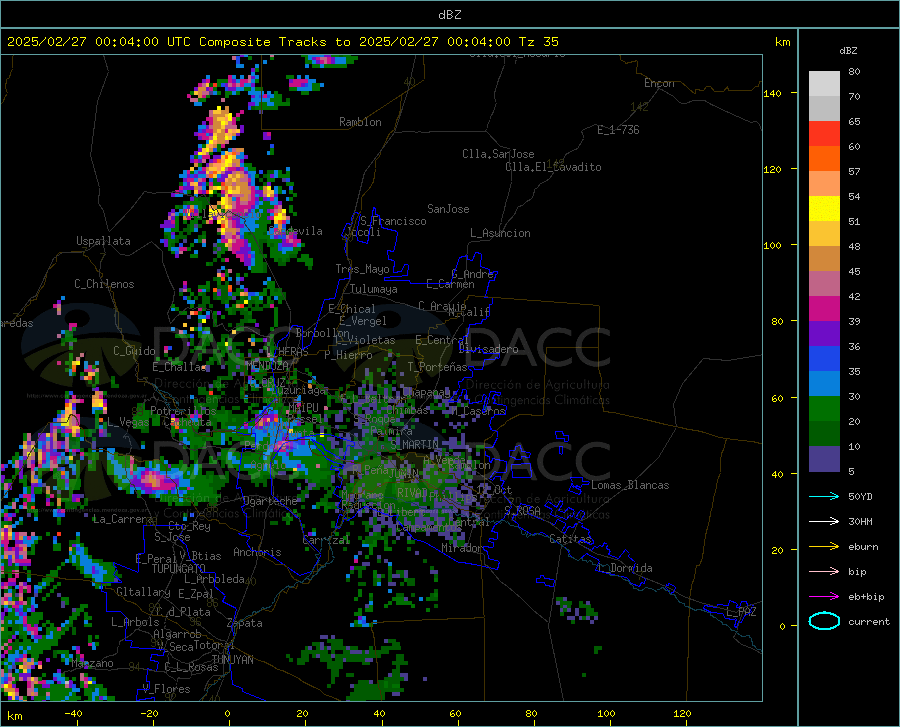Image resolution: width=900 pixels, height=727 pixels.
Task: Click the 'C_Guido' map label
Action: coord(134,351)
